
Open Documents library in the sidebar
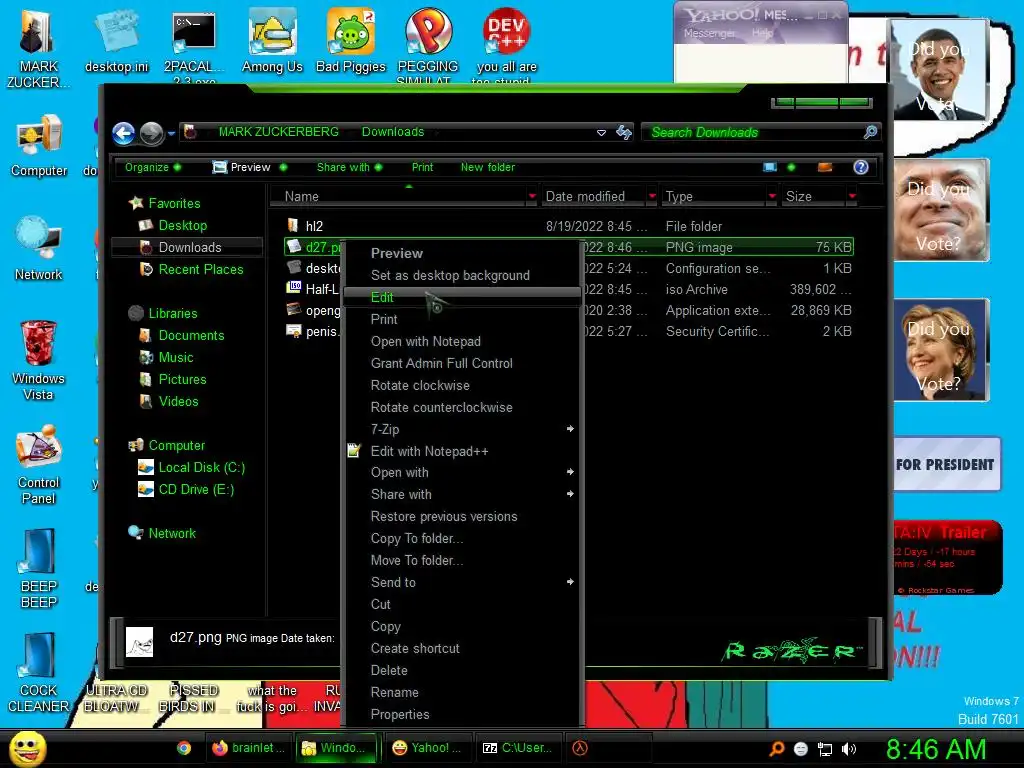coord(191,335)
